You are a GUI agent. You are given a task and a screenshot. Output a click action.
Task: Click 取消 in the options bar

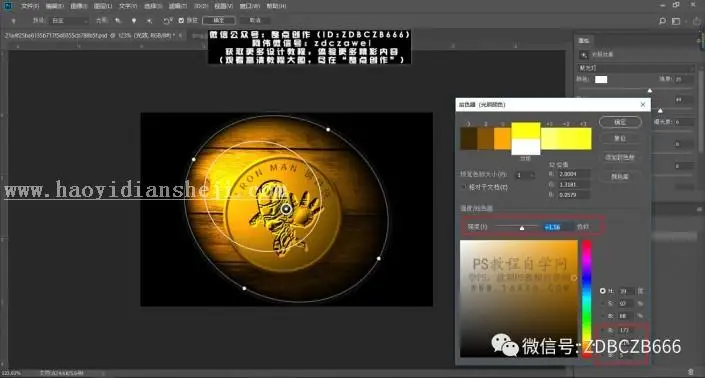255,21
